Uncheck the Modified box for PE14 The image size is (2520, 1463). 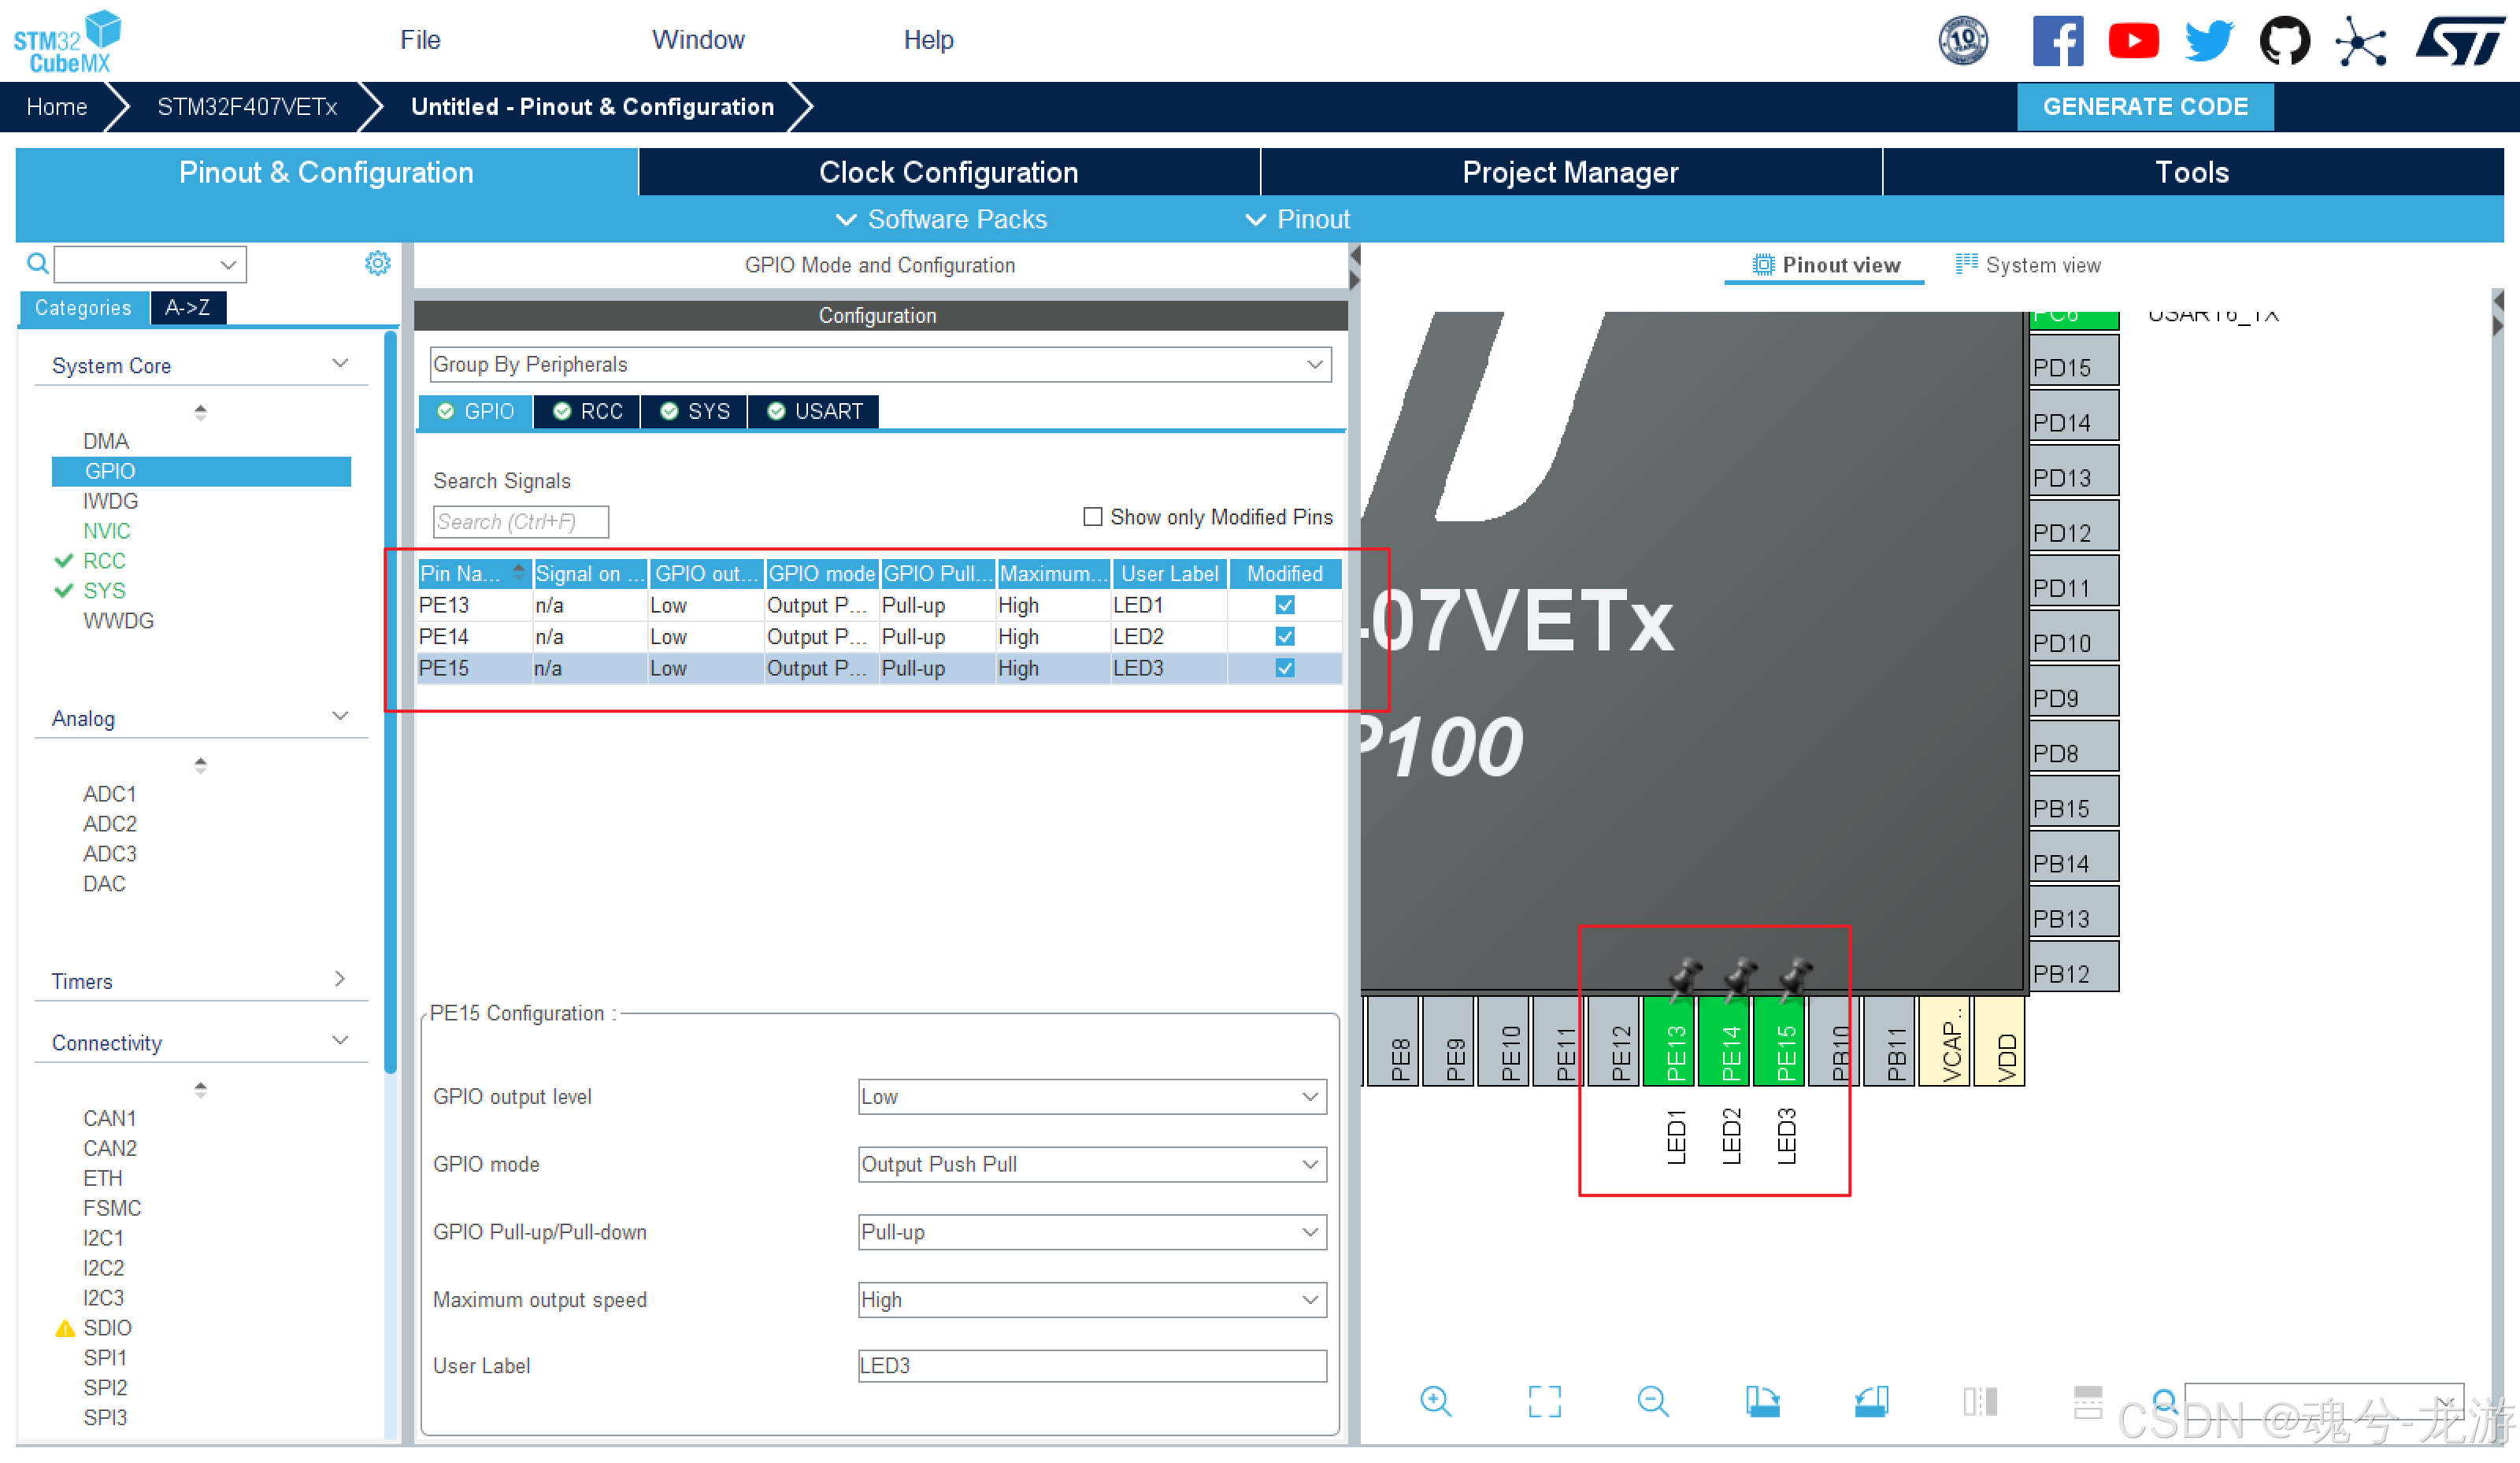(x=1285, y=637)
